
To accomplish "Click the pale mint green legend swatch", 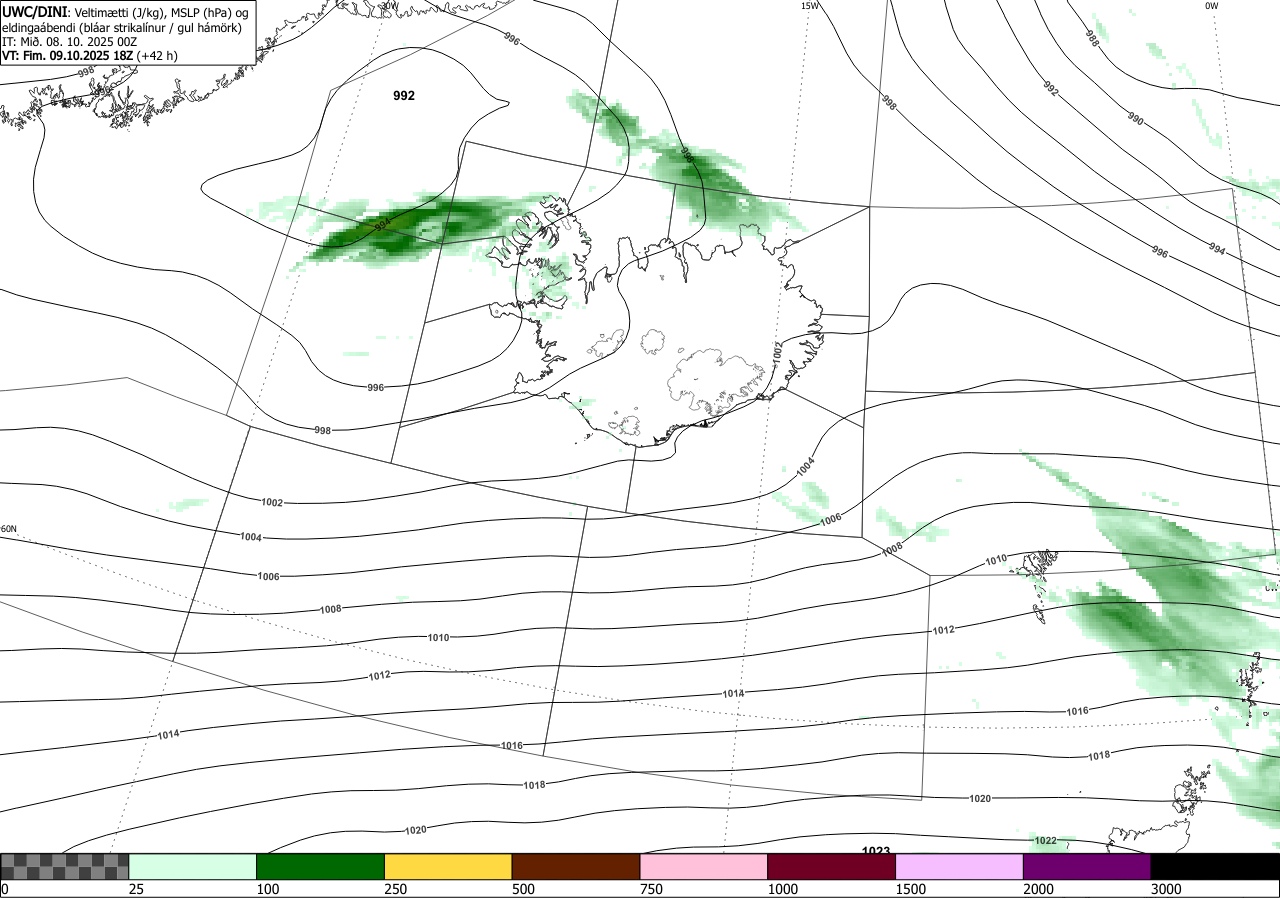I will [x=193, y=866].
